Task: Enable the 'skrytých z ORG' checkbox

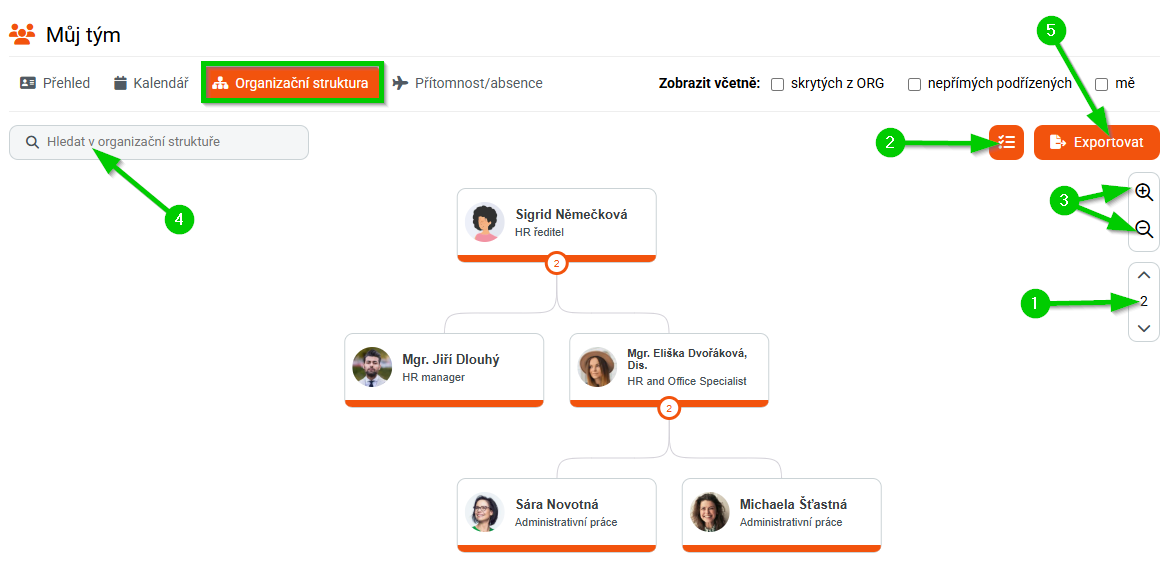Action: (x=777, y=85)
